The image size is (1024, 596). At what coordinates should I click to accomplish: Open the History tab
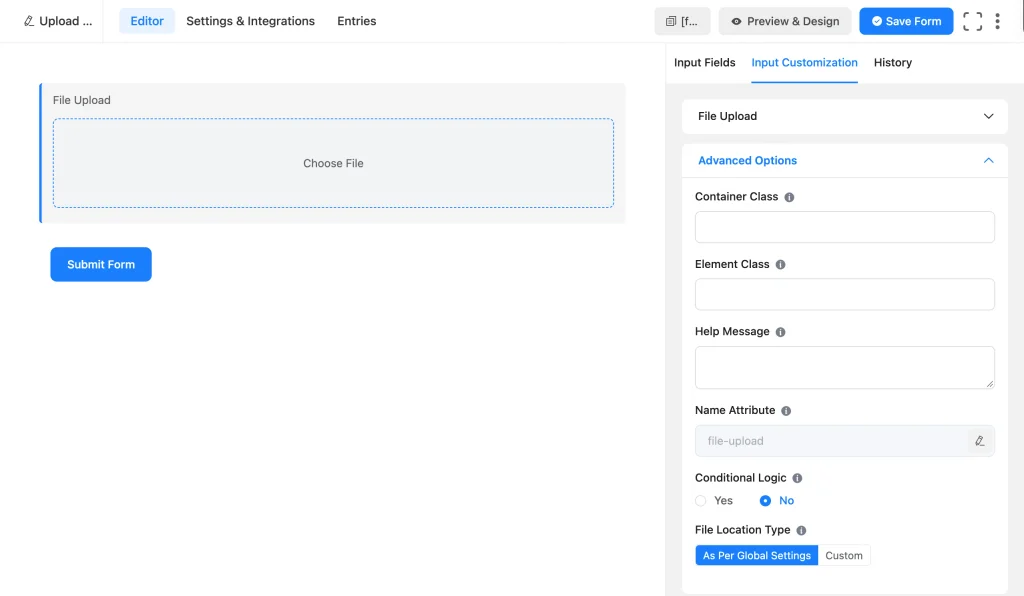[893, 63]
